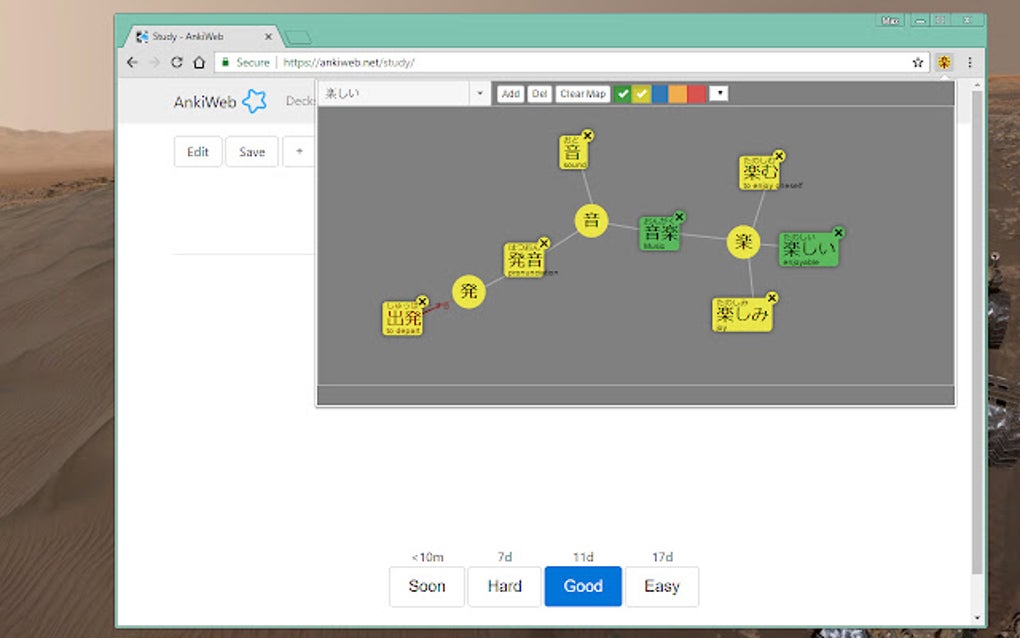Go to the browser home page
The image size is (1020, 638).
[199, 62]
